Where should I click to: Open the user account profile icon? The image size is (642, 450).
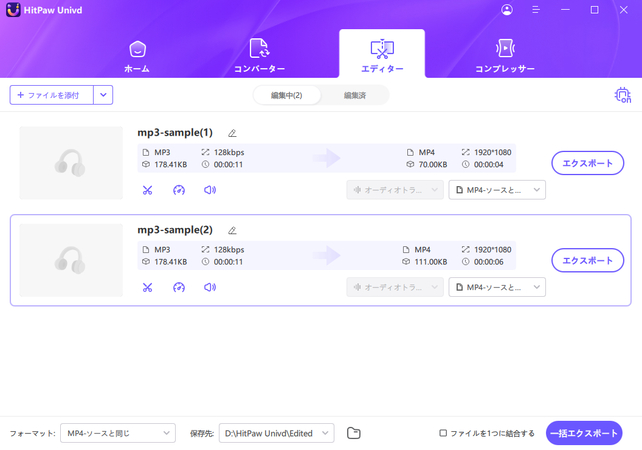(507, 10)
